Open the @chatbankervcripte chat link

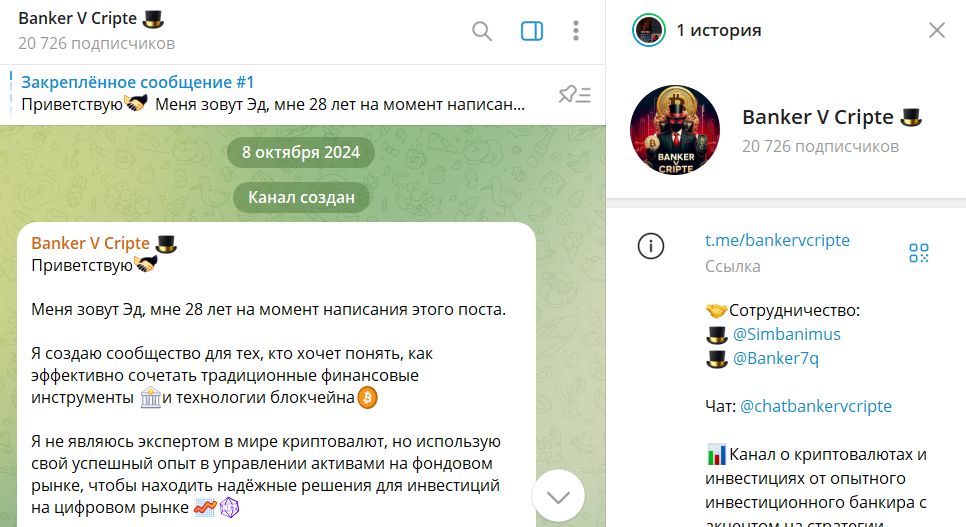click(x=816, y=406)
